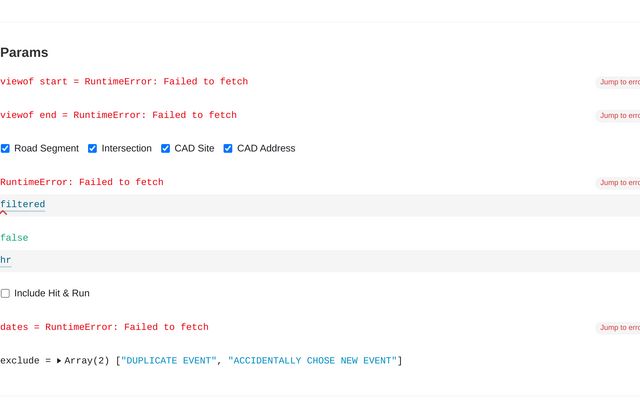Jump to error beside the filtered cell's RuntimeError

618,183
